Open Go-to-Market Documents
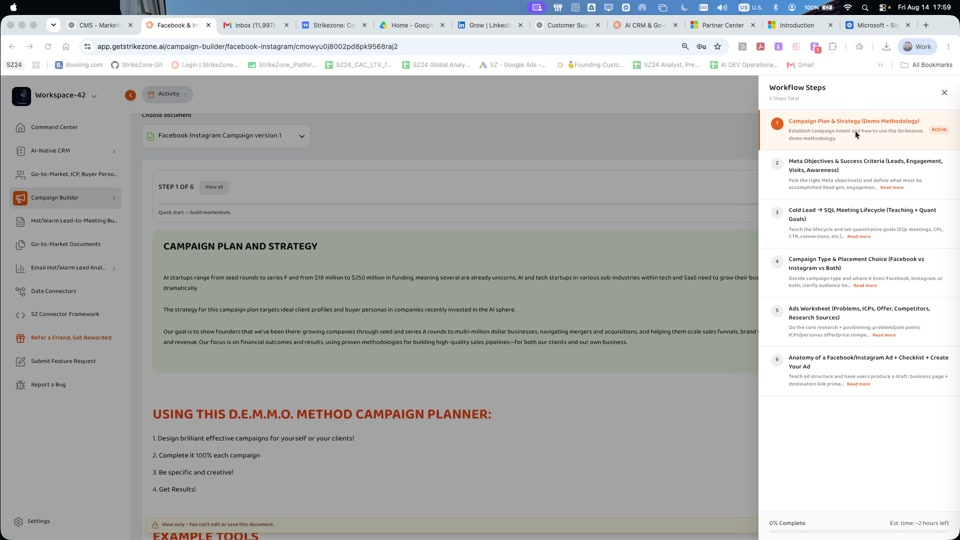The width and height of the screenshot is (960, 540). [x=66, y=244]
